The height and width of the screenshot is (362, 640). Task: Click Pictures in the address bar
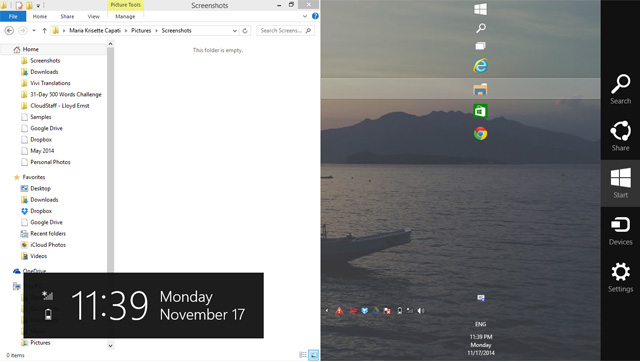[141, 31]
